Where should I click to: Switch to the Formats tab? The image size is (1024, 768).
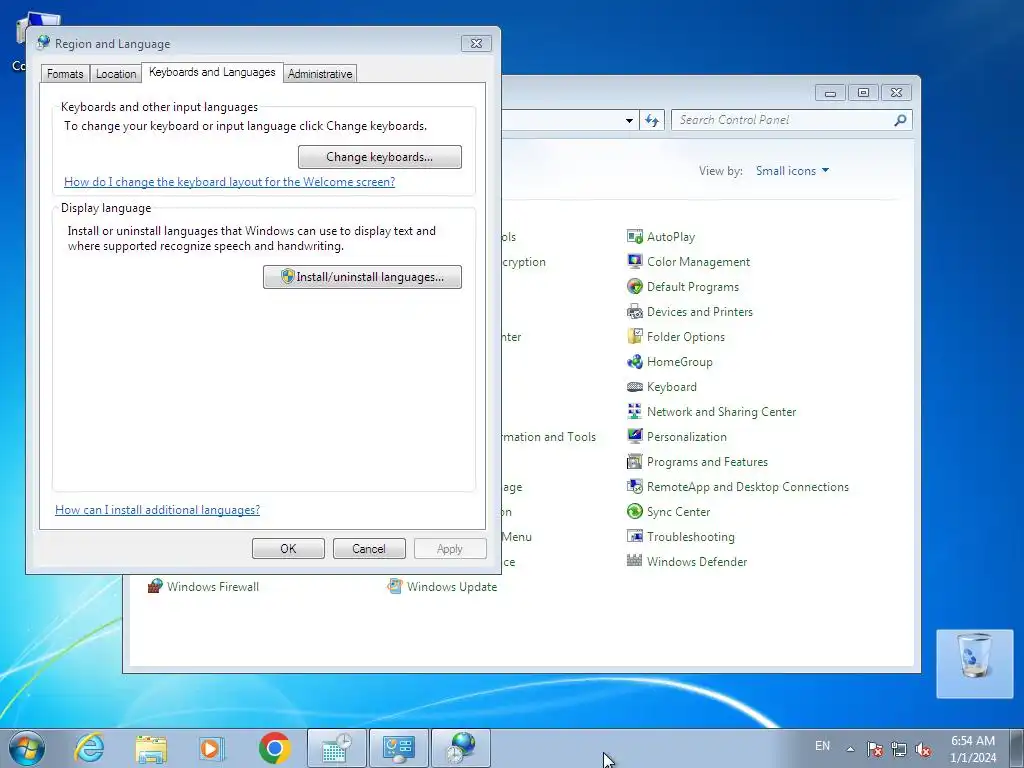pos(65,74)
